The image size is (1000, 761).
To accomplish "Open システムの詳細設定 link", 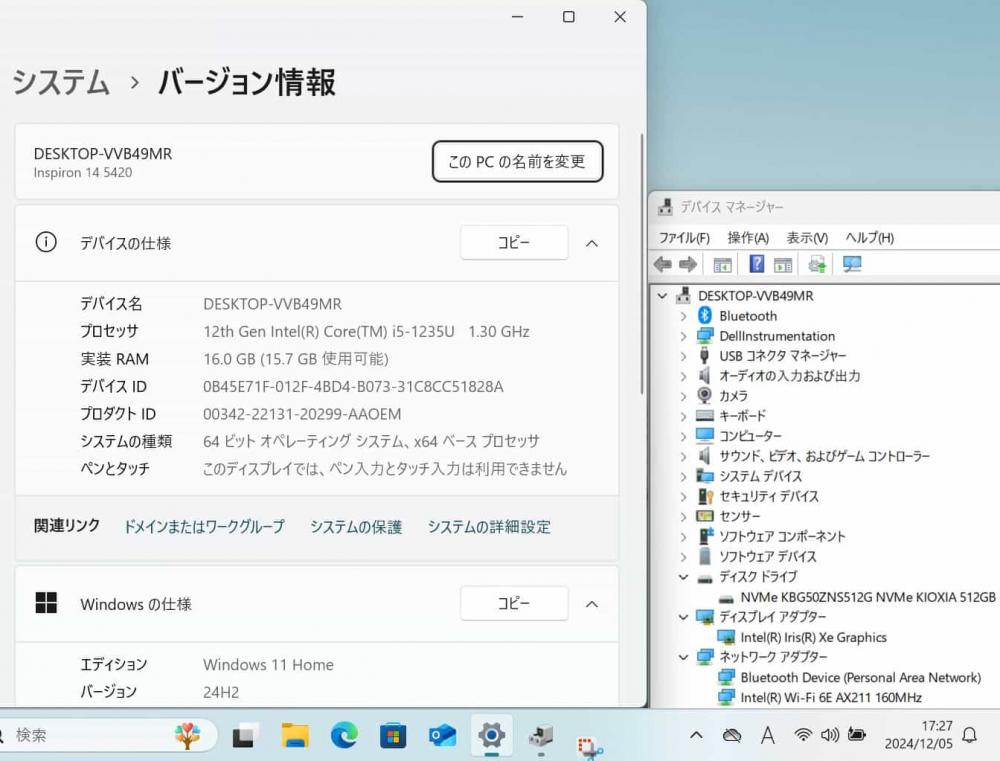I will pyautogui.click(x=489, y=526).
